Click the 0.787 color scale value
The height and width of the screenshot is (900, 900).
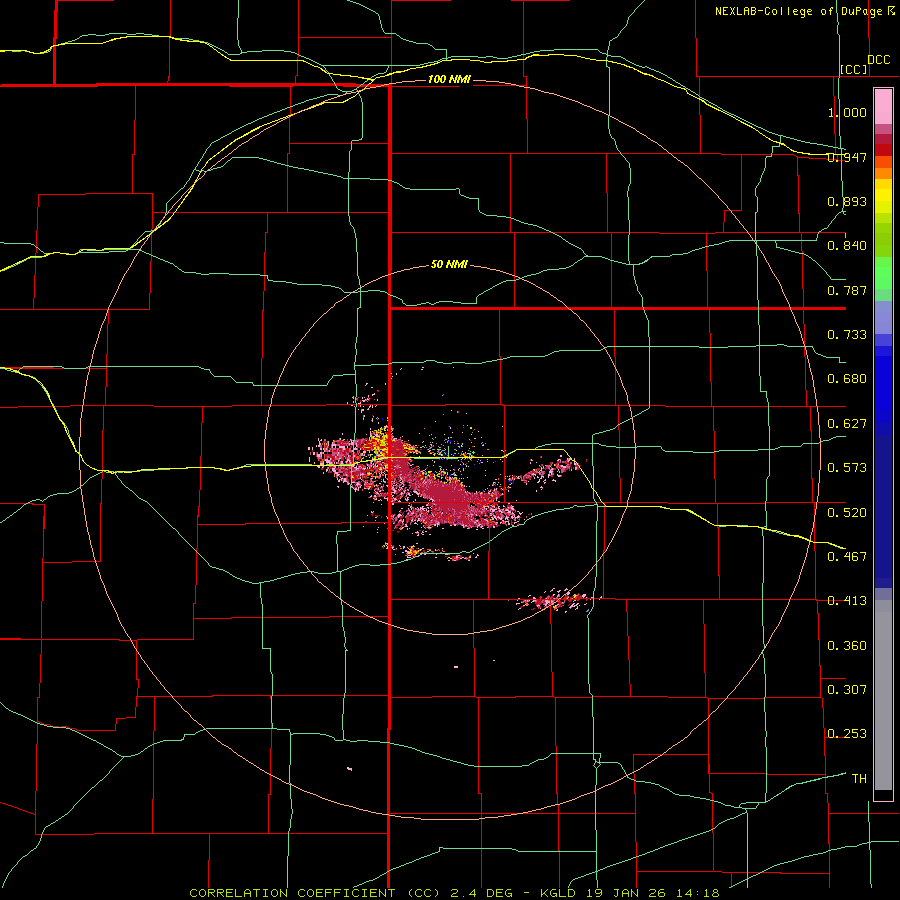(x=847, y=290)
